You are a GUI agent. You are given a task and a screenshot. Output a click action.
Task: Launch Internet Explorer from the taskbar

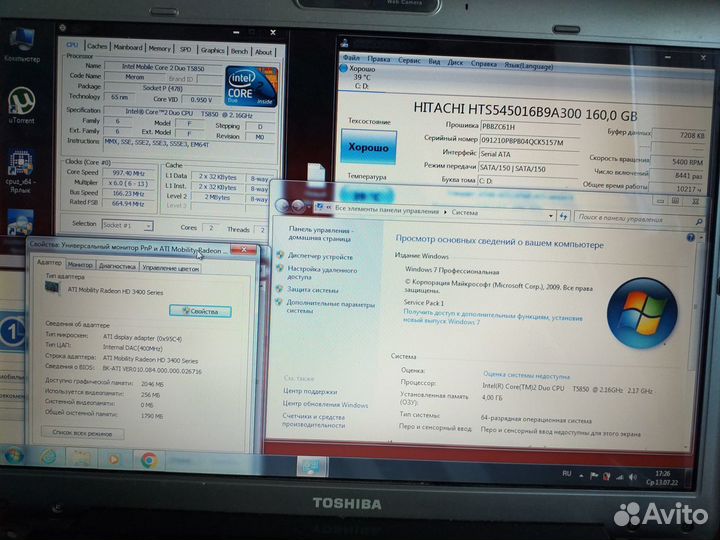point(48,457)
